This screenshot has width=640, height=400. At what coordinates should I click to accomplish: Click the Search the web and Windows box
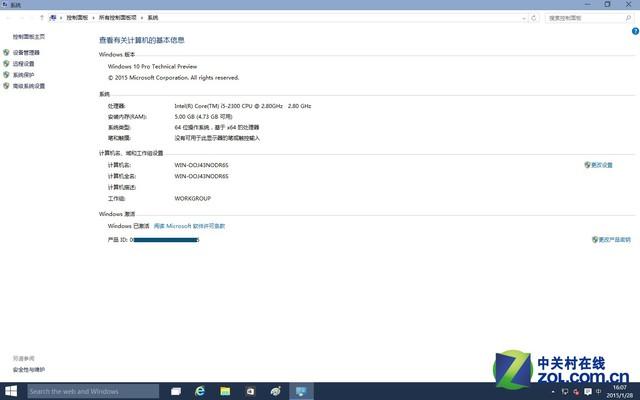pyautogui.click(x=93, y=391)
